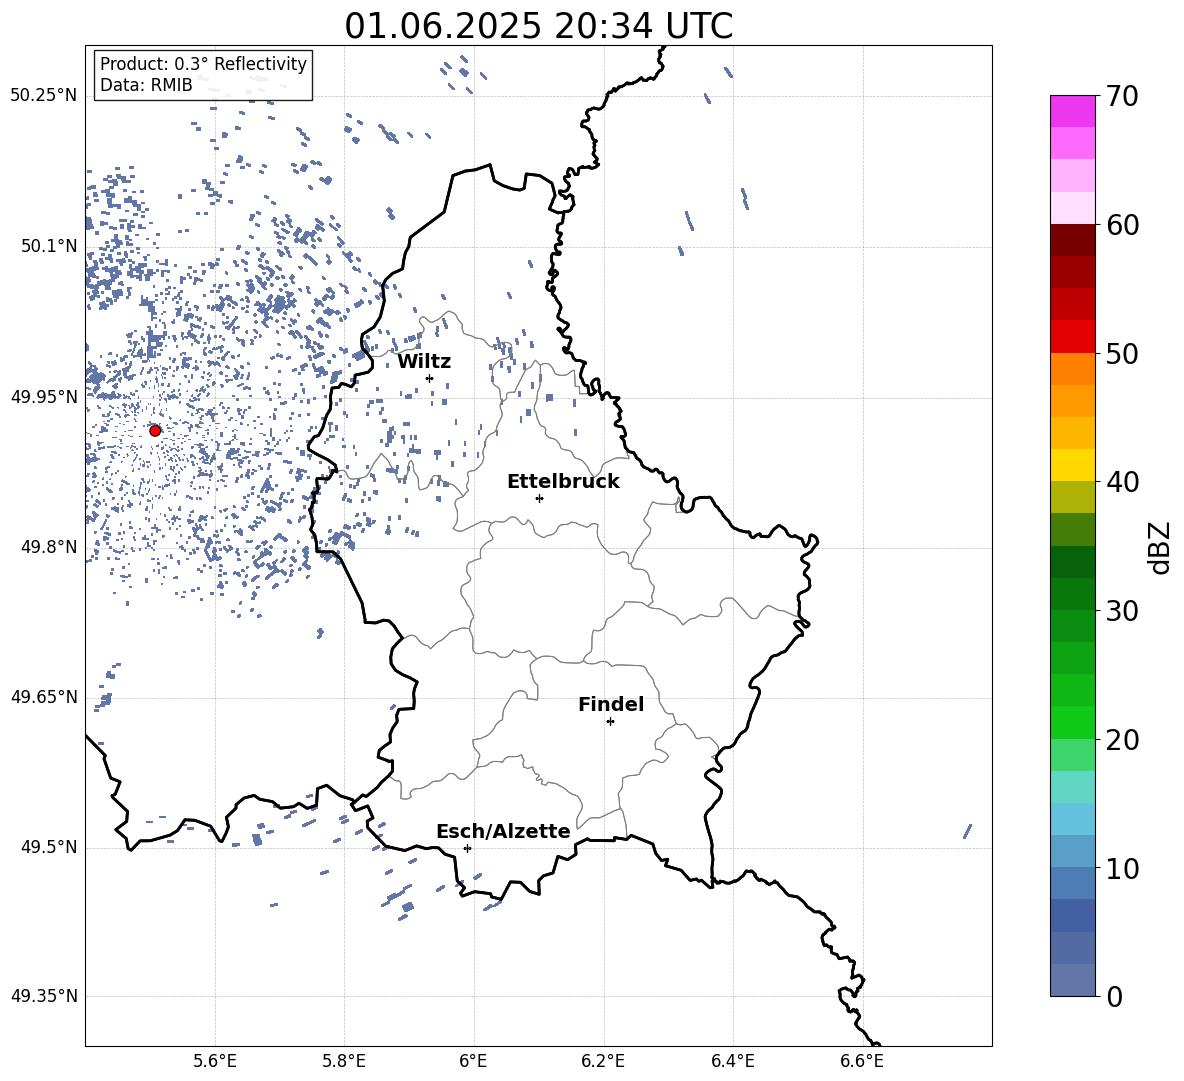Click the Findel station cross marker
Viewport: 1184px width, 1081px height.
610,722
